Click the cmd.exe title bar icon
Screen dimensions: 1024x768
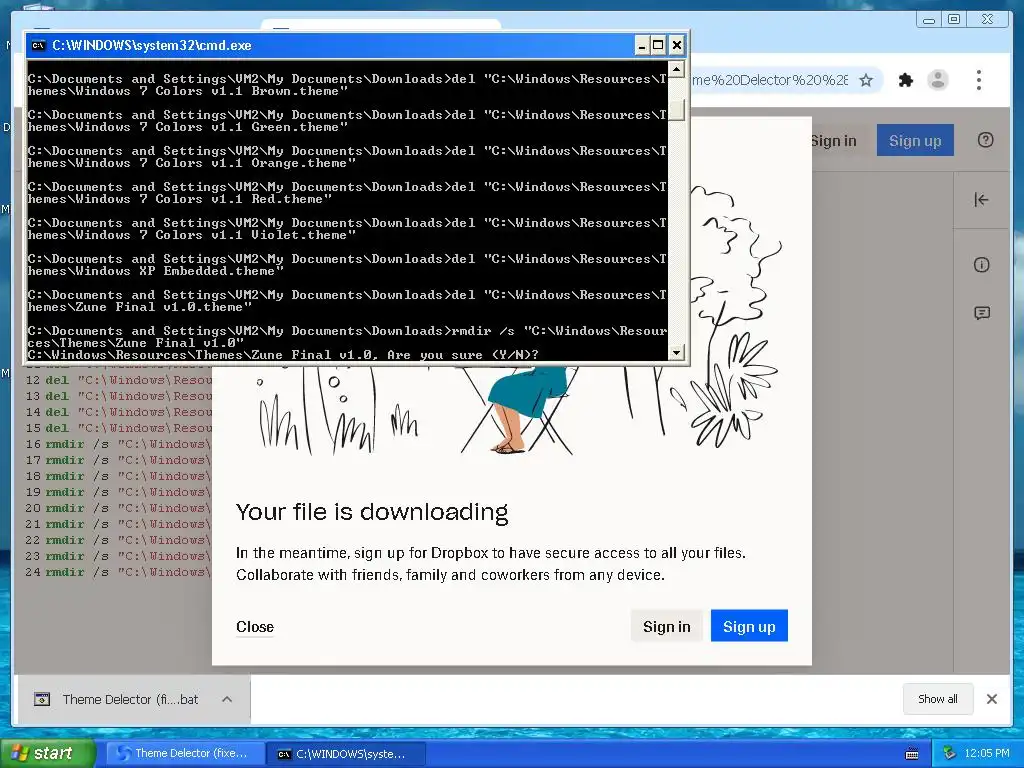(39, 45)
